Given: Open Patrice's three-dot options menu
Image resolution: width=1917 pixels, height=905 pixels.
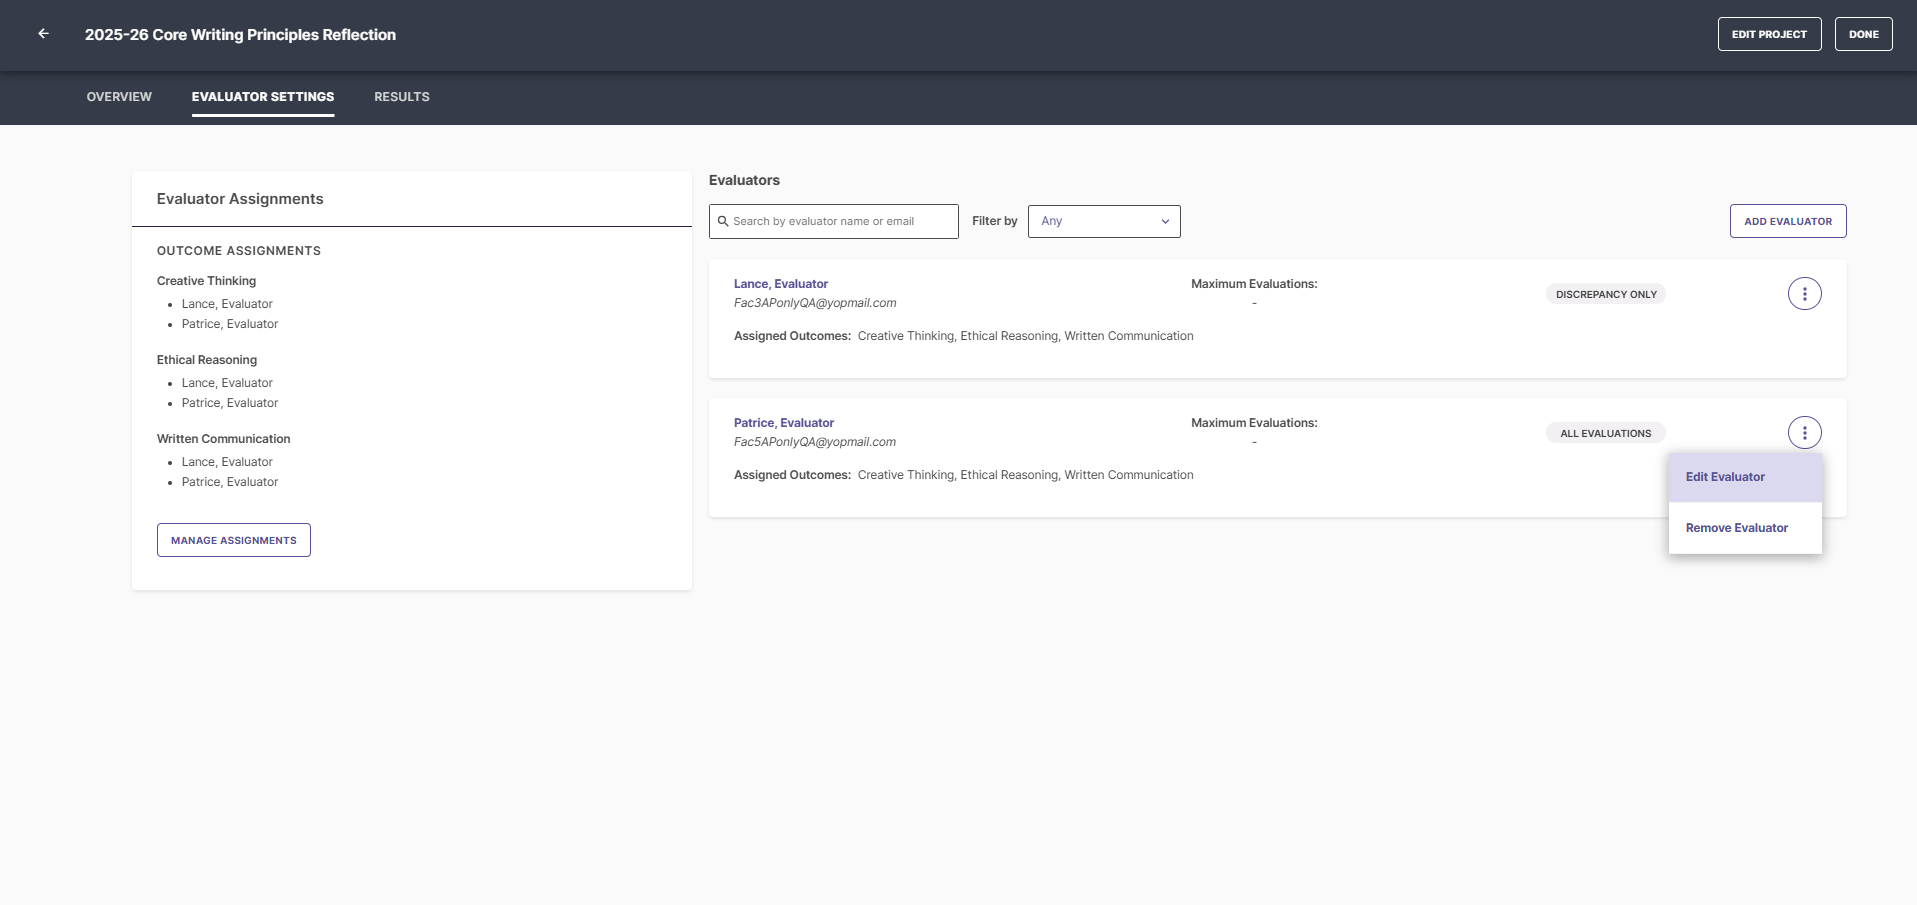Looking at the screenshot, I should [x=1804, y=433].
